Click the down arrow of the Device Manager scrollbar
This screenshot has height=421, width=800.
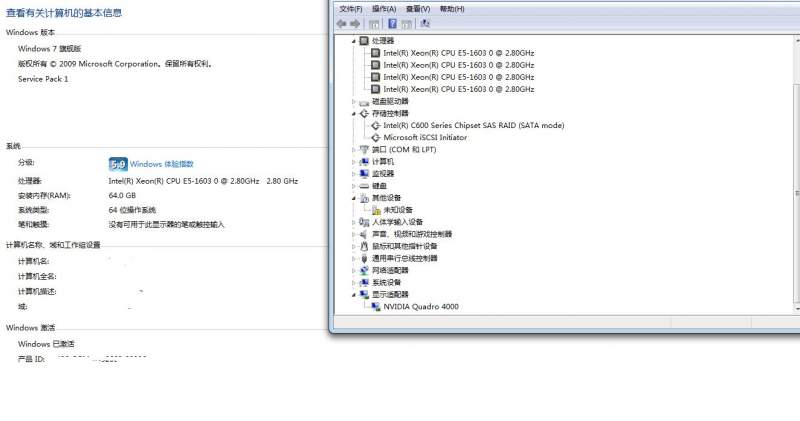pyautogui.click(x=797, y=309)
